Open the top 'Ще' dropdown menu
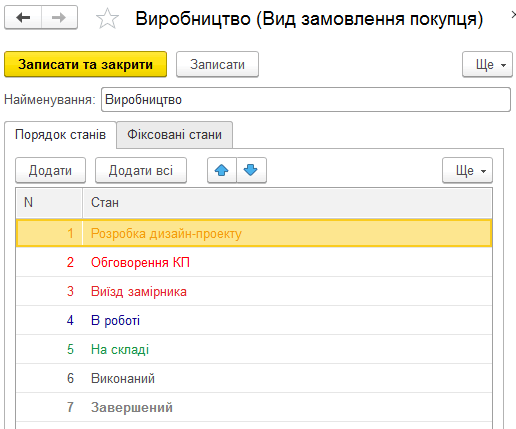 coord(487,64)
